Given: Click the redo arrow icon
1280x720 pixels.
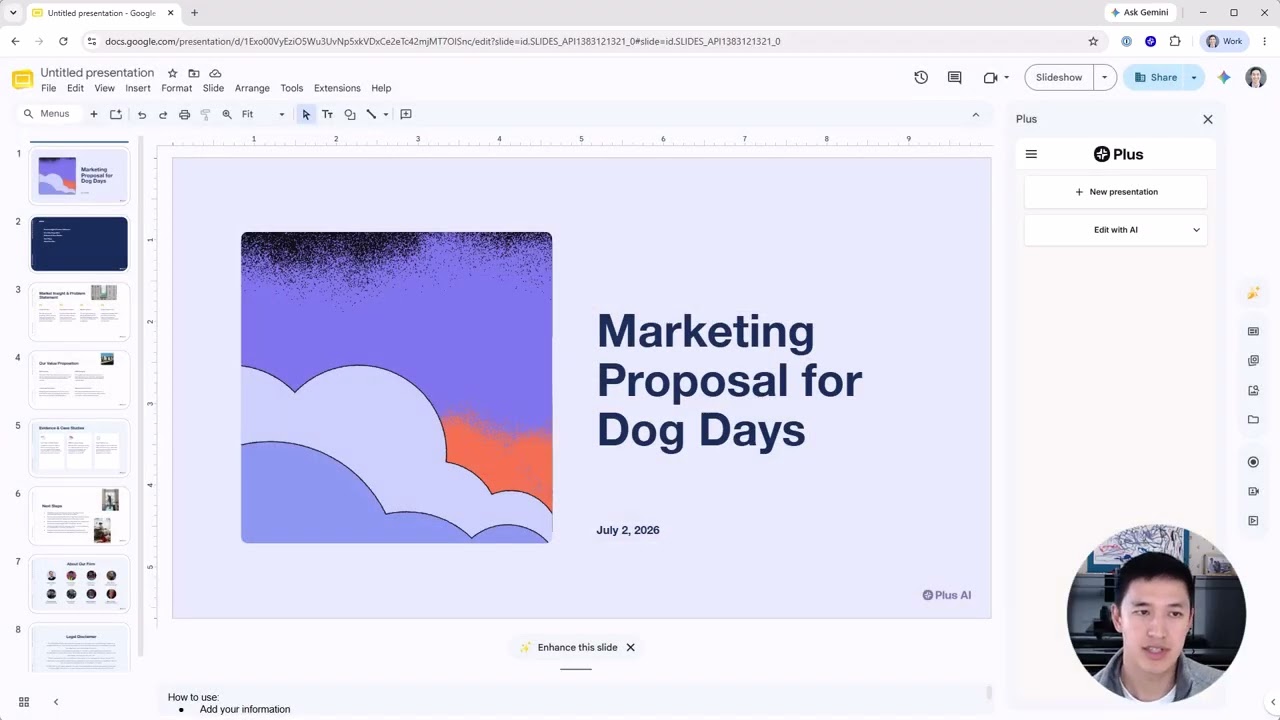Looking at the screenshot, I should click(x=163, y=114).
